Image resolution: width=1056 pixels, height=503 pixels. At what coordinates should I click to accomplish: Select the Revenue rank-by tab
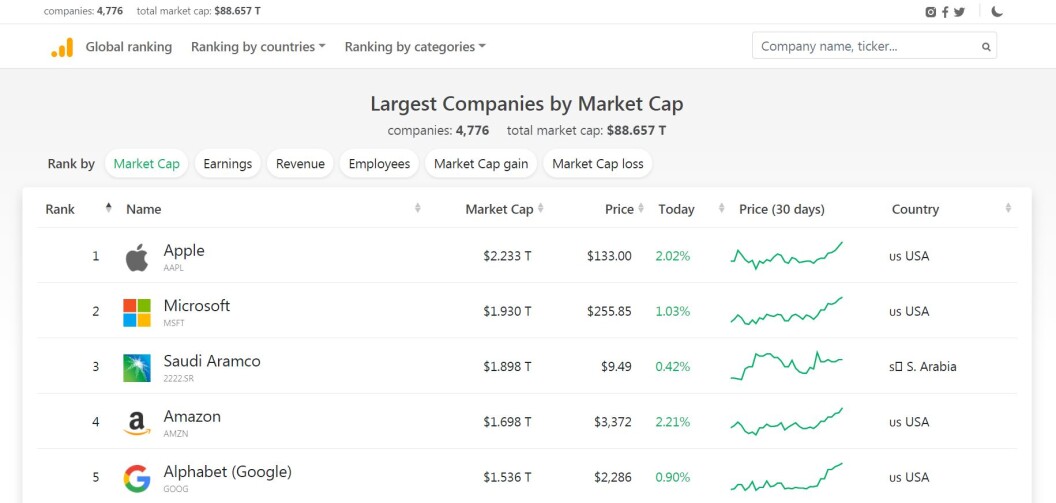pyautogui.click(x=300, y=164)
